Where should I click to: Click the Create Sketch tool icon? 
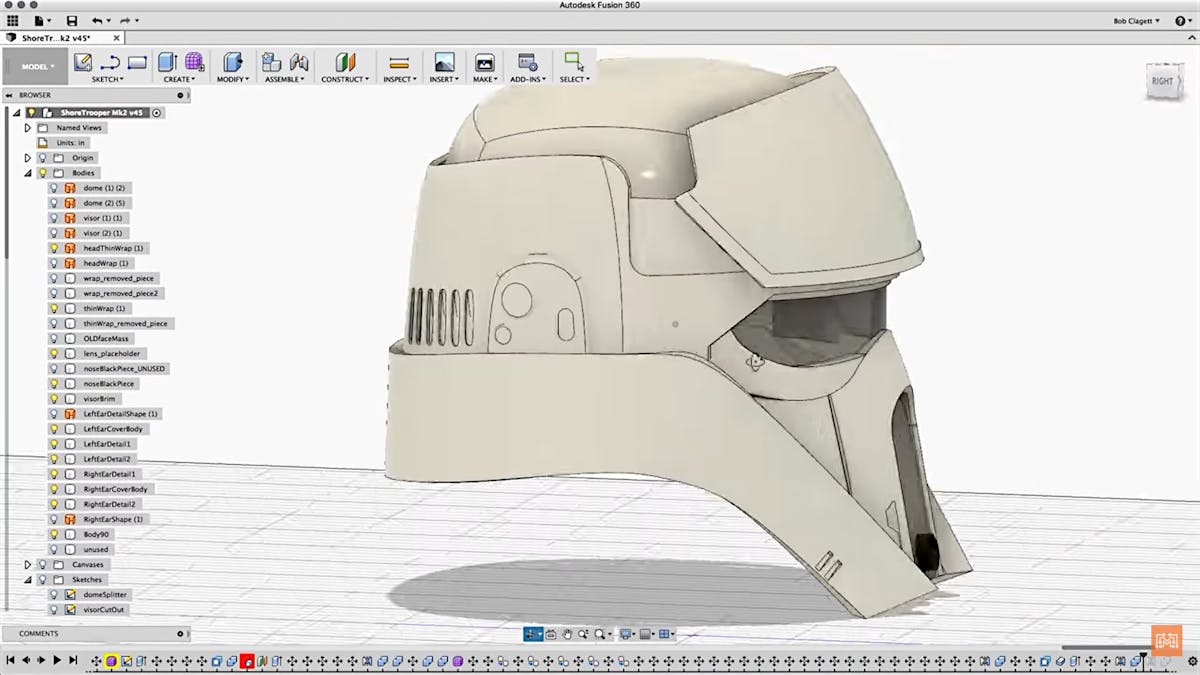[83, 62]
